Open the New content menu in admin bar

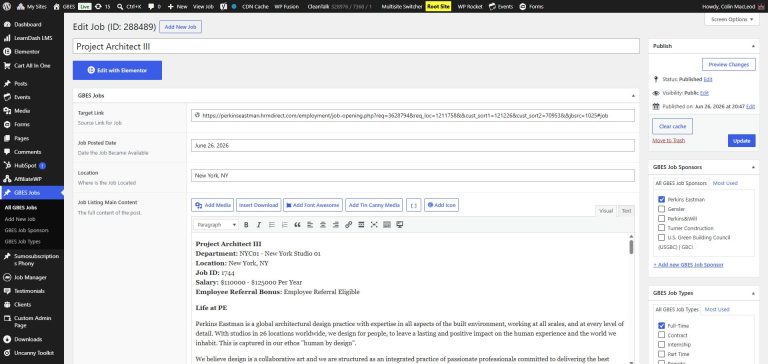click(x=177, y=7)
